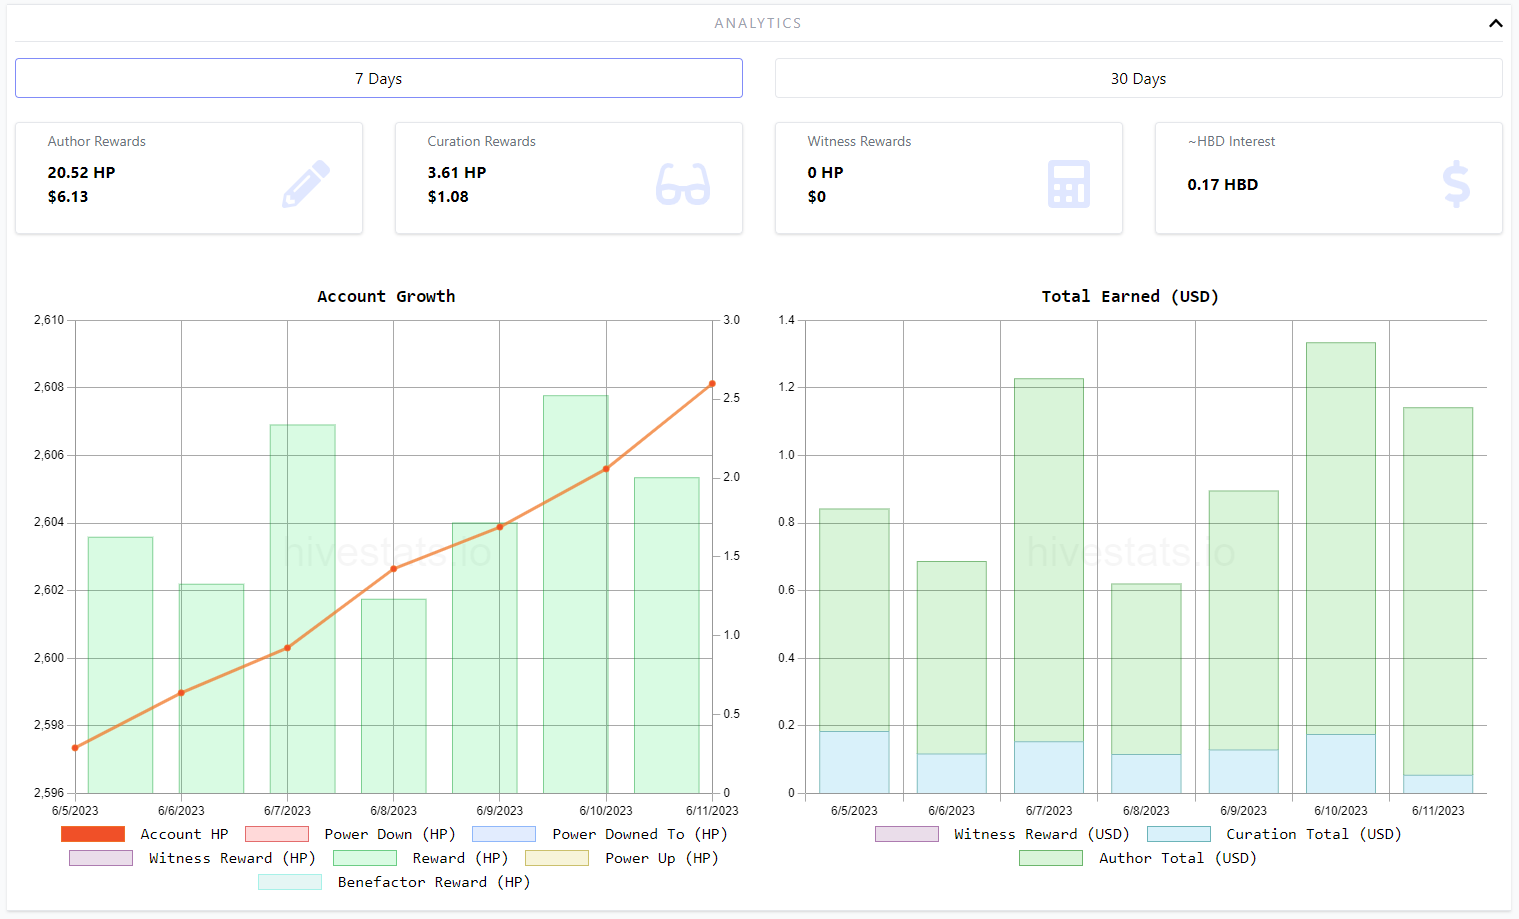Viewport: 1519px width, 919px height.
Task: Click the 6/10/2023 author bar in Total Earned
Action: click(x=1341, y=538)
